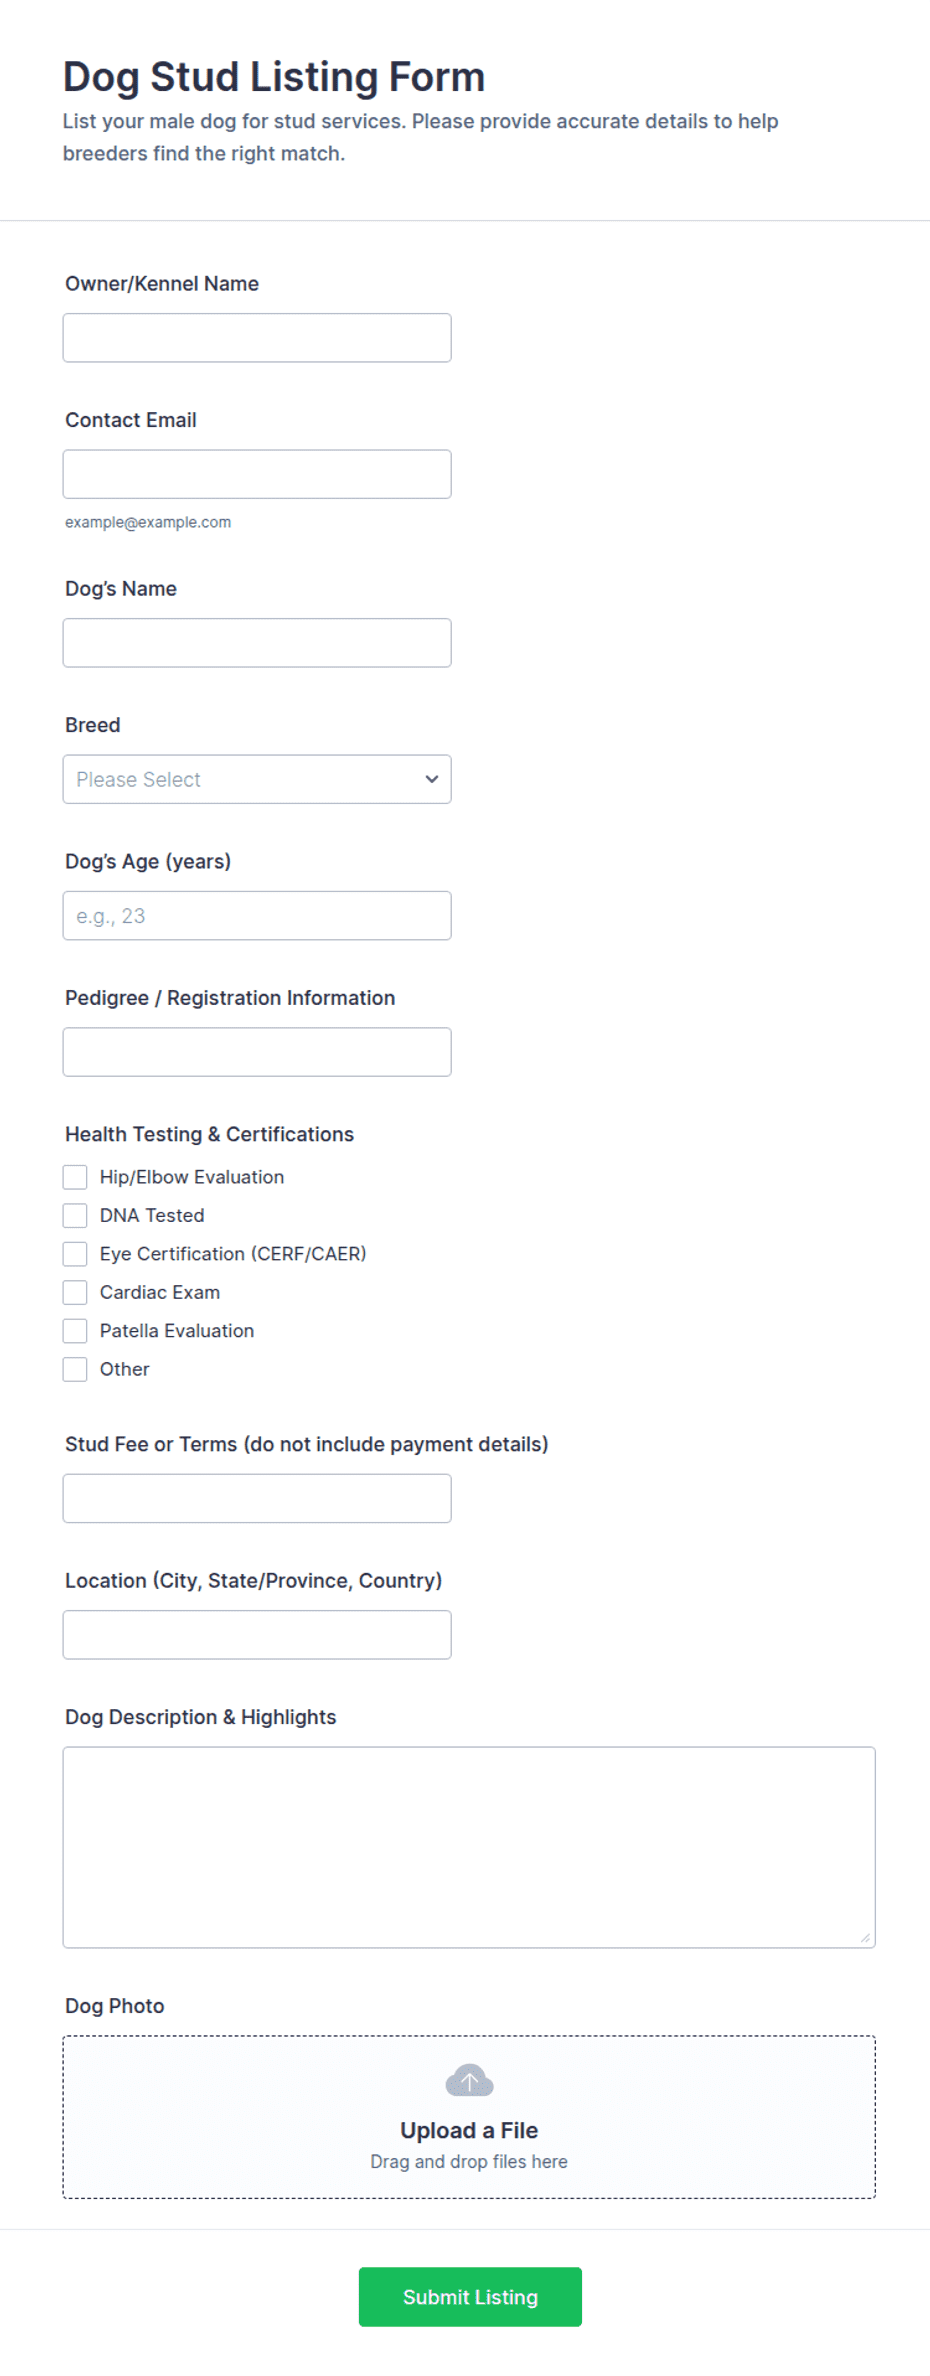Submit the listing with green button

point(470,2297)
